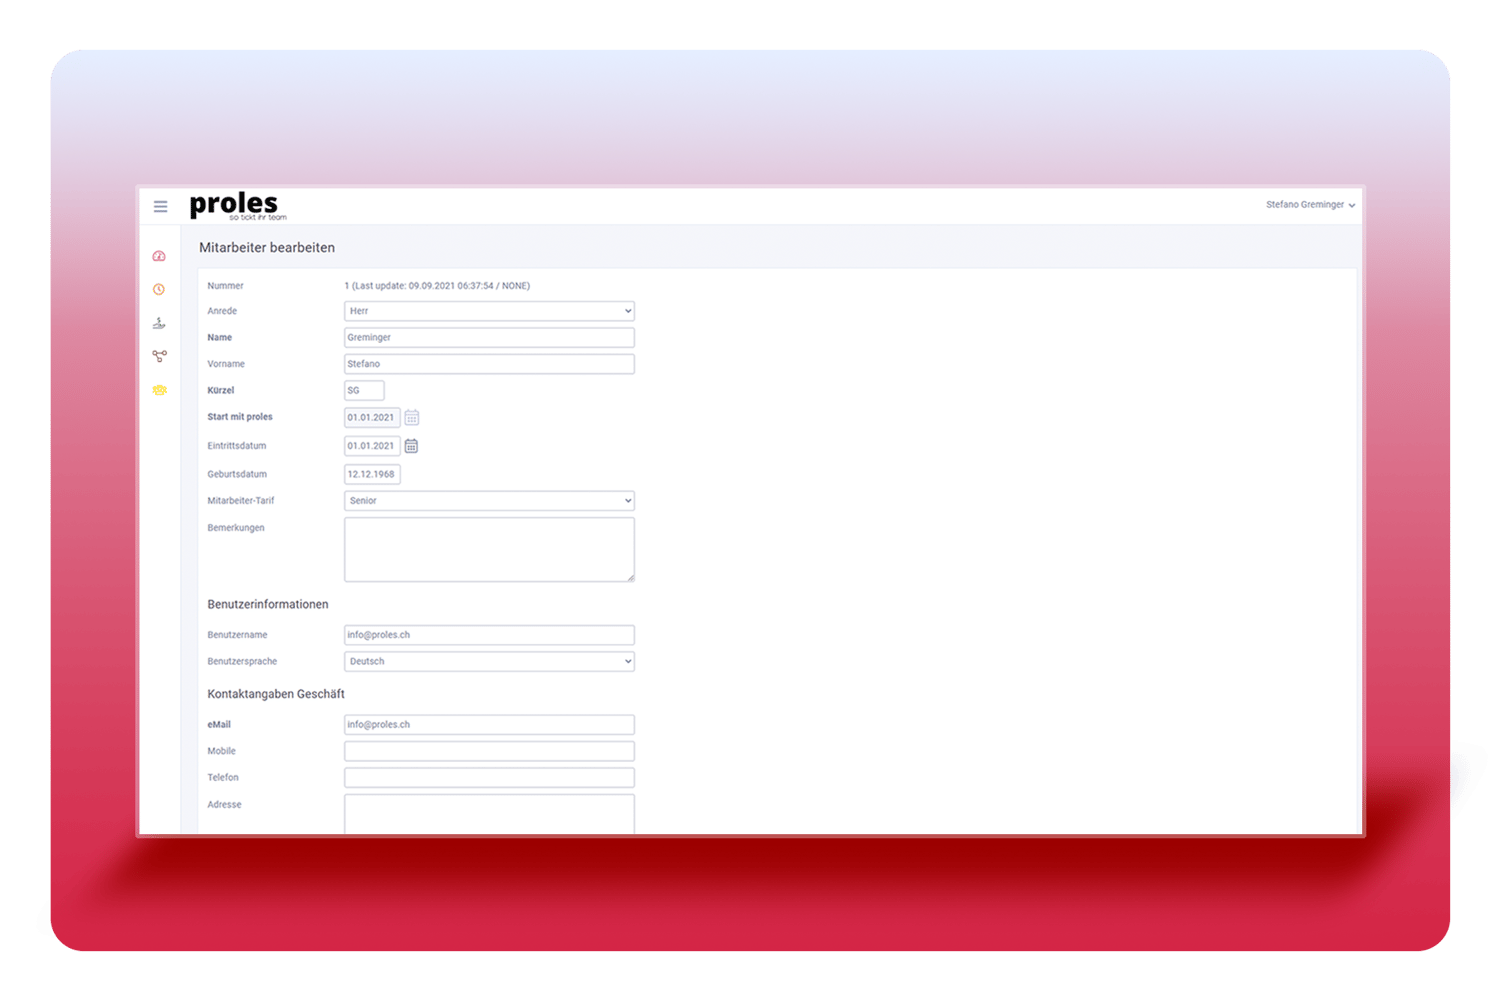Open calendar picker for Start mit proles
Screen dimensions: 1500x1001
[412, 417]
